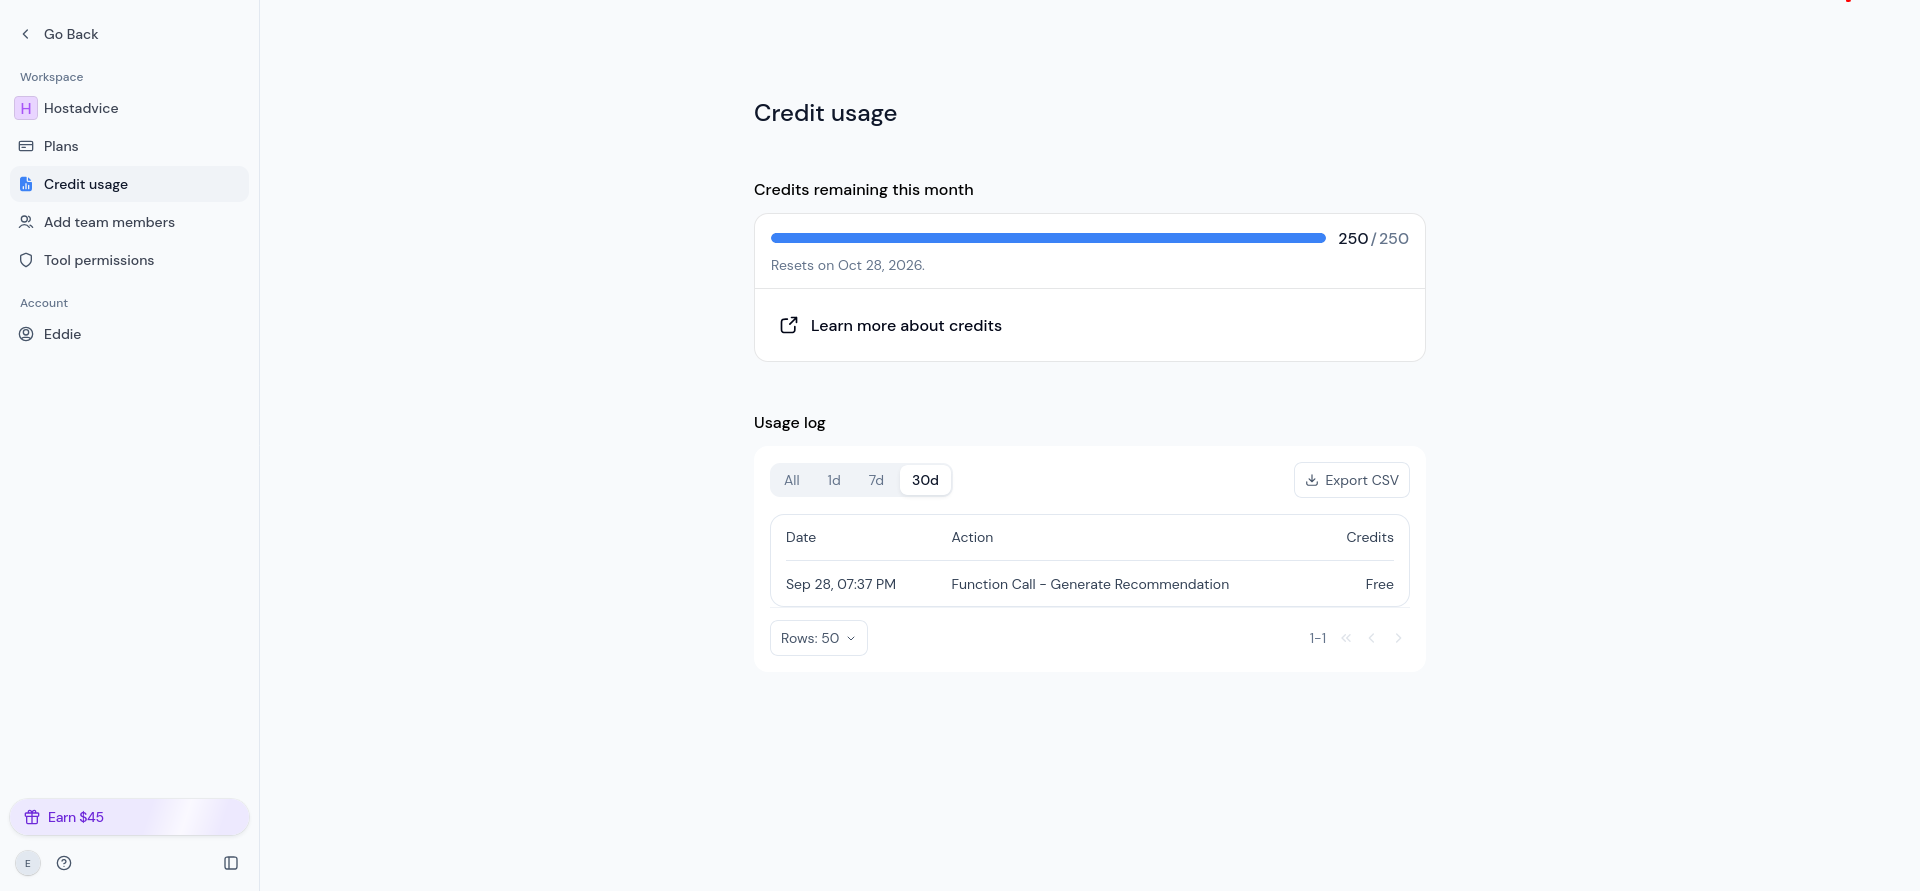Click the Credits column header
This screenshot has width=1920, height=891.
pos(1370,537)
